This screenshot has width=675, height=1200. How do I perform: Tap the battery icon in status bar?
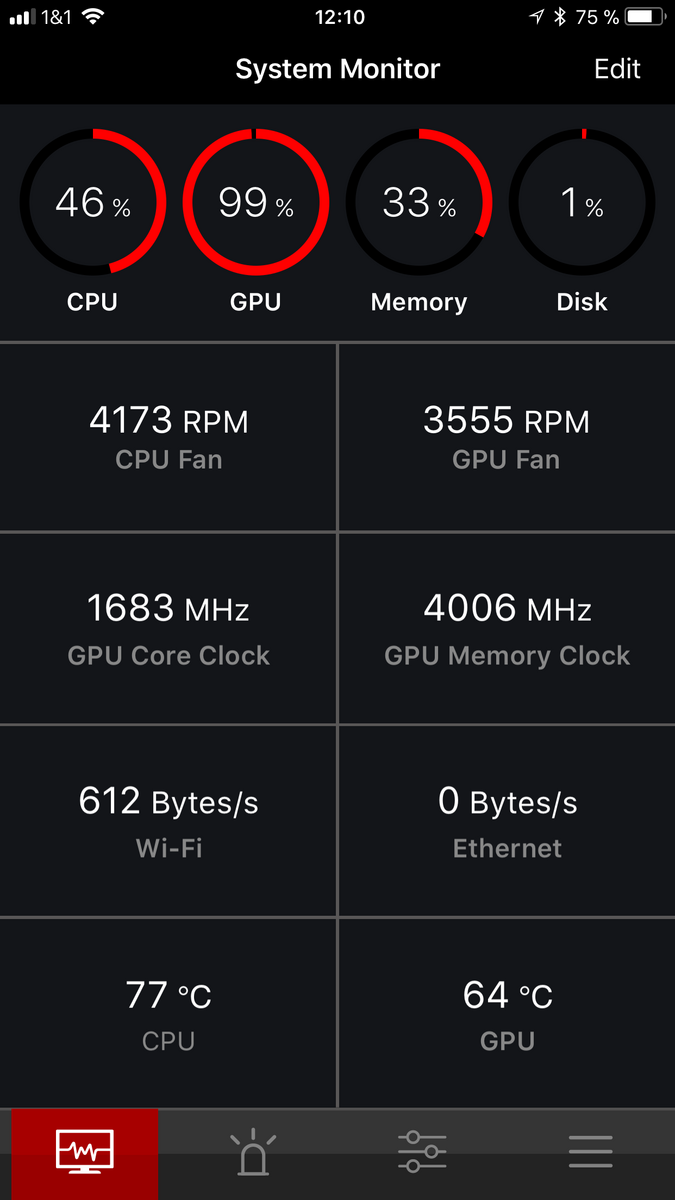coord(645,17)
